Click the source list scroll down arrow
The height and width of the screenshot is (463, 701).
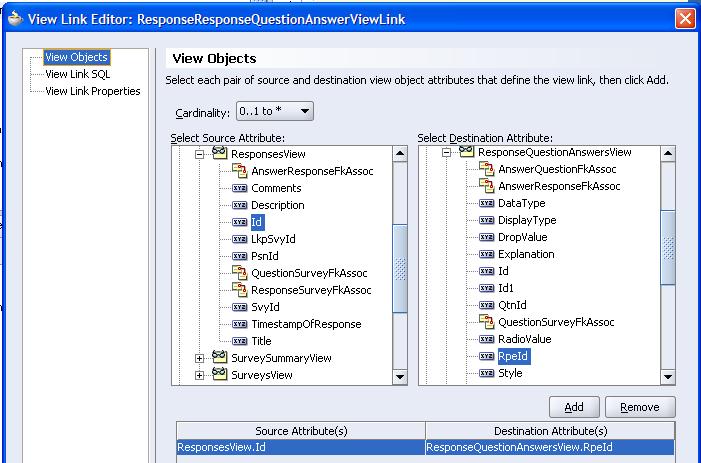[x=400, y=377]
